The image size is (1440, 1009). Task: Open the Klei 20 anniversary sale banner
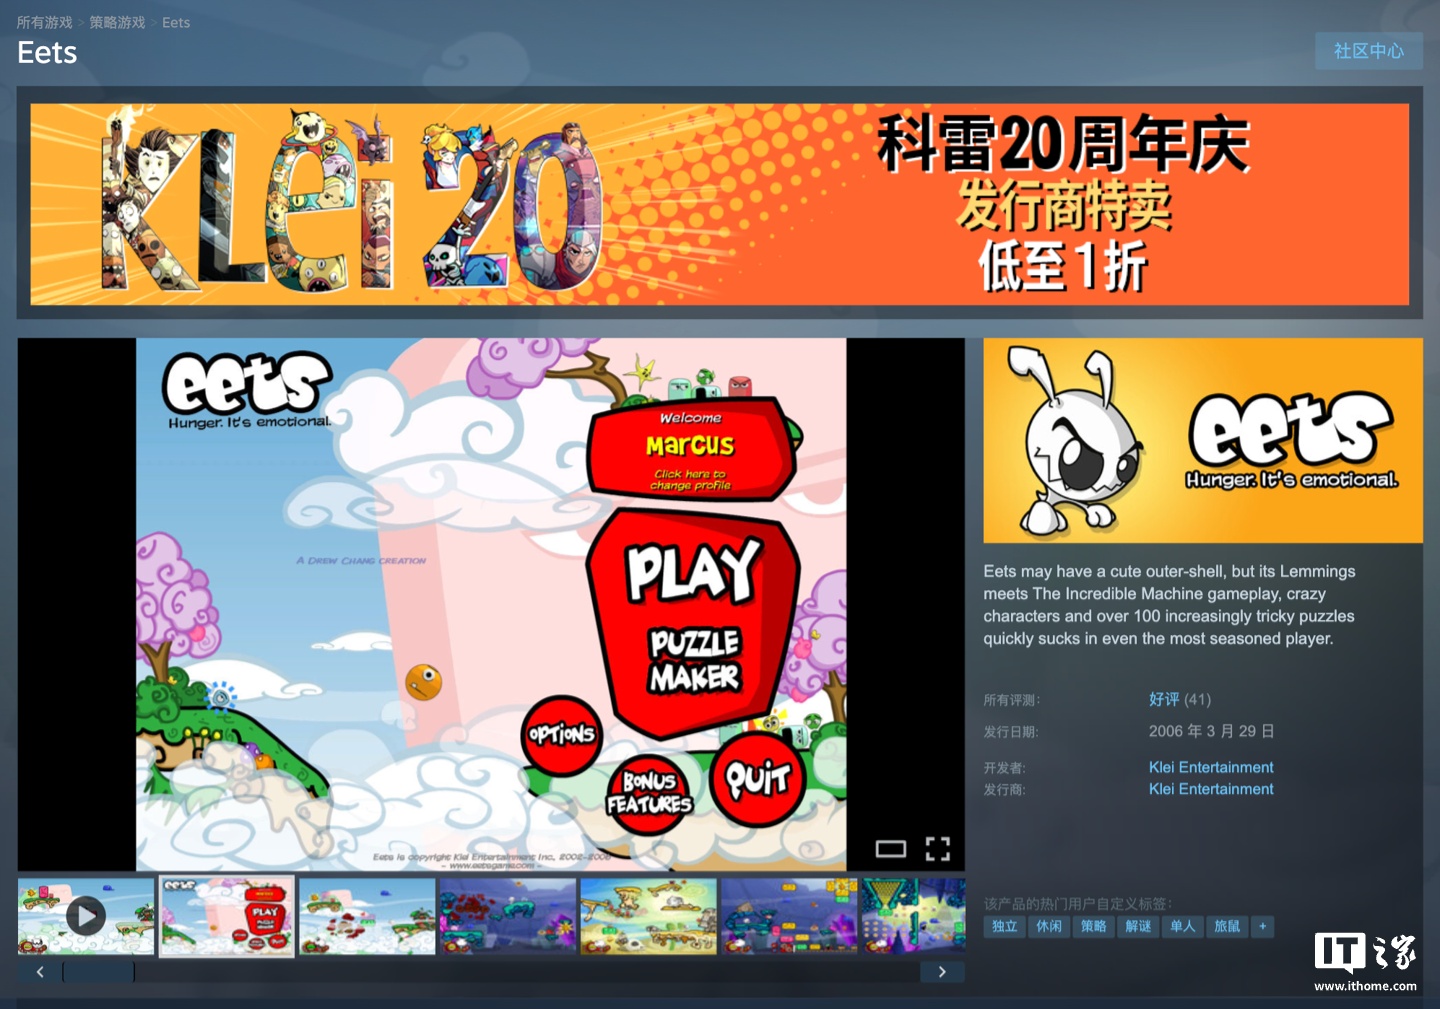click(x=720, y=204)
